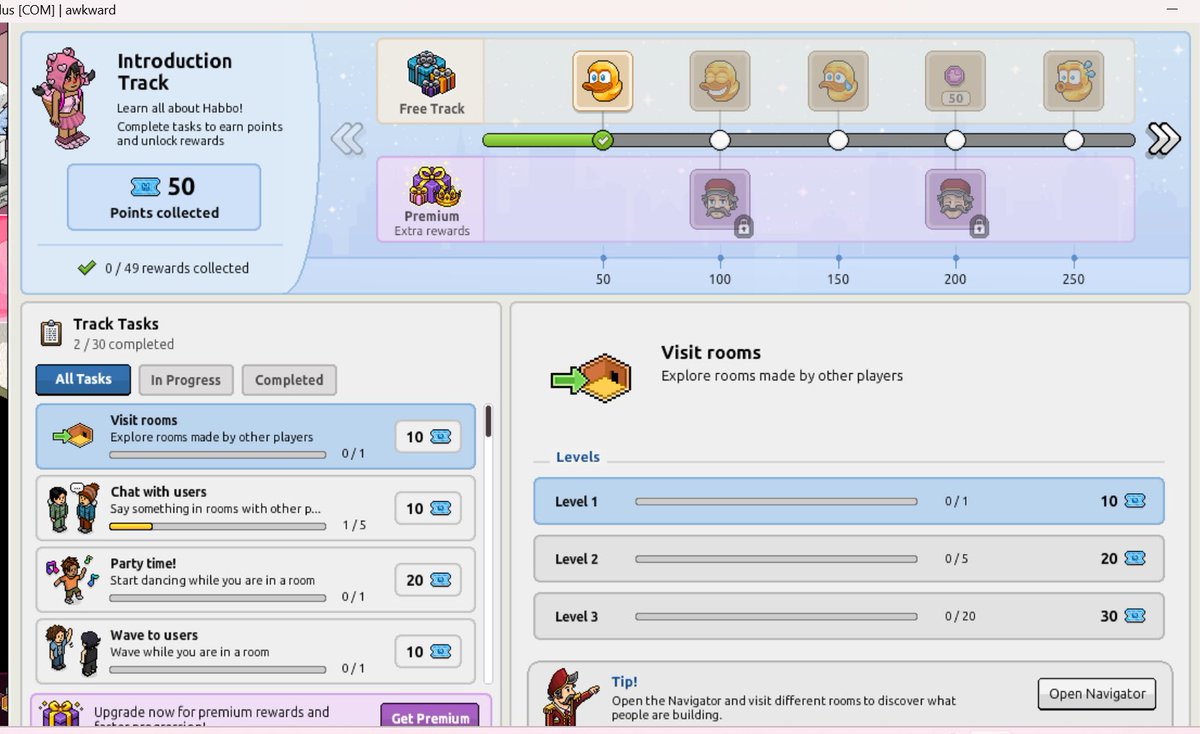Click the ticket icon next to 50 points
This screenshot has height=734, width=1200.
coord(145,187)
